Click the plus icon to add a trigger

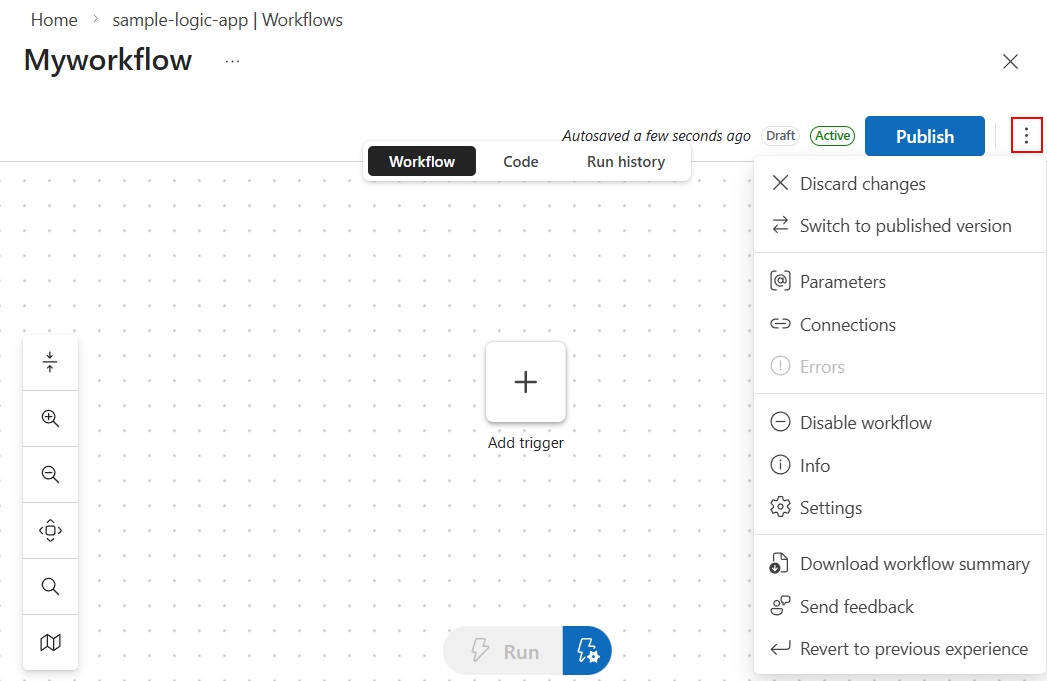point(526,382)
